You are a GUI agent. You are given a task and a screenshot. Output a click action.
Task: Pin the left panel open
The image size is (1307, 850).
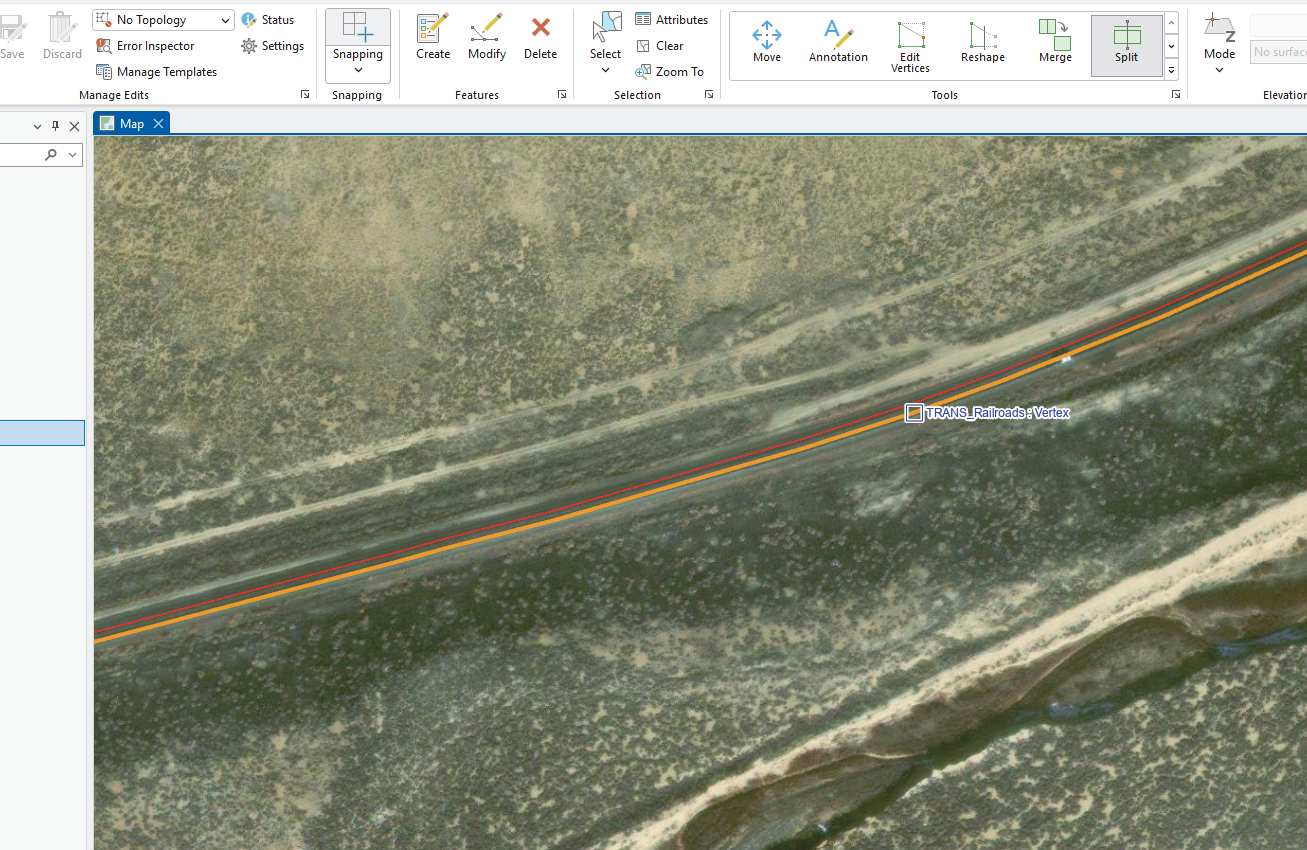55,126
